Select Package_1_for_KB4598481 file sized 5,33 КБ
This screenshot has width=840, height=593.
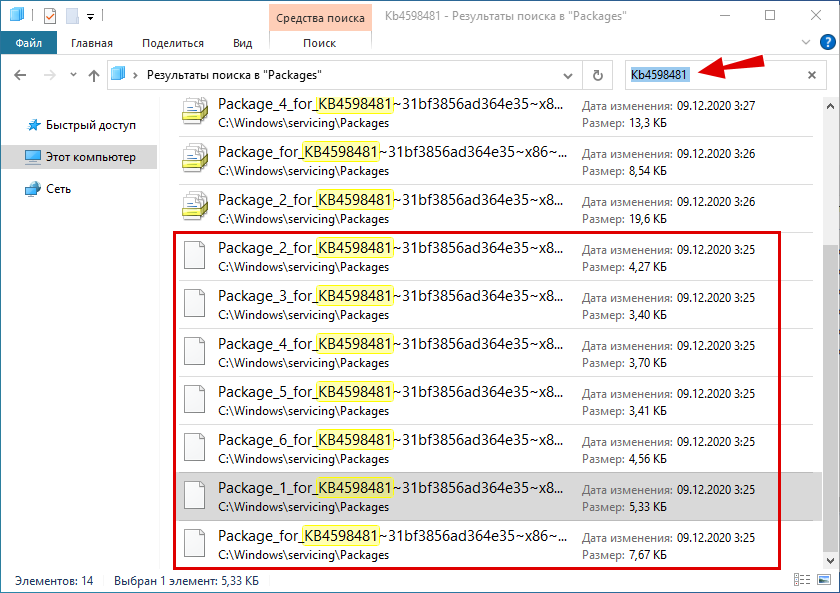pyautogui.click(x=498, y=497)
